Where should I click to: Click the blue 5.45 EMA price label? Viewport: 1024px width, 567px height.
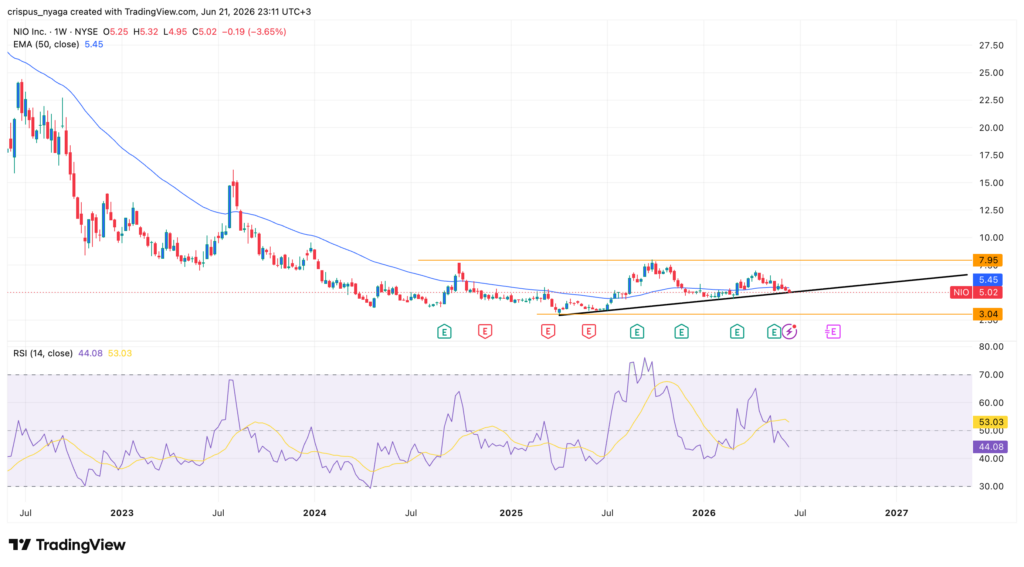[989, 280]
